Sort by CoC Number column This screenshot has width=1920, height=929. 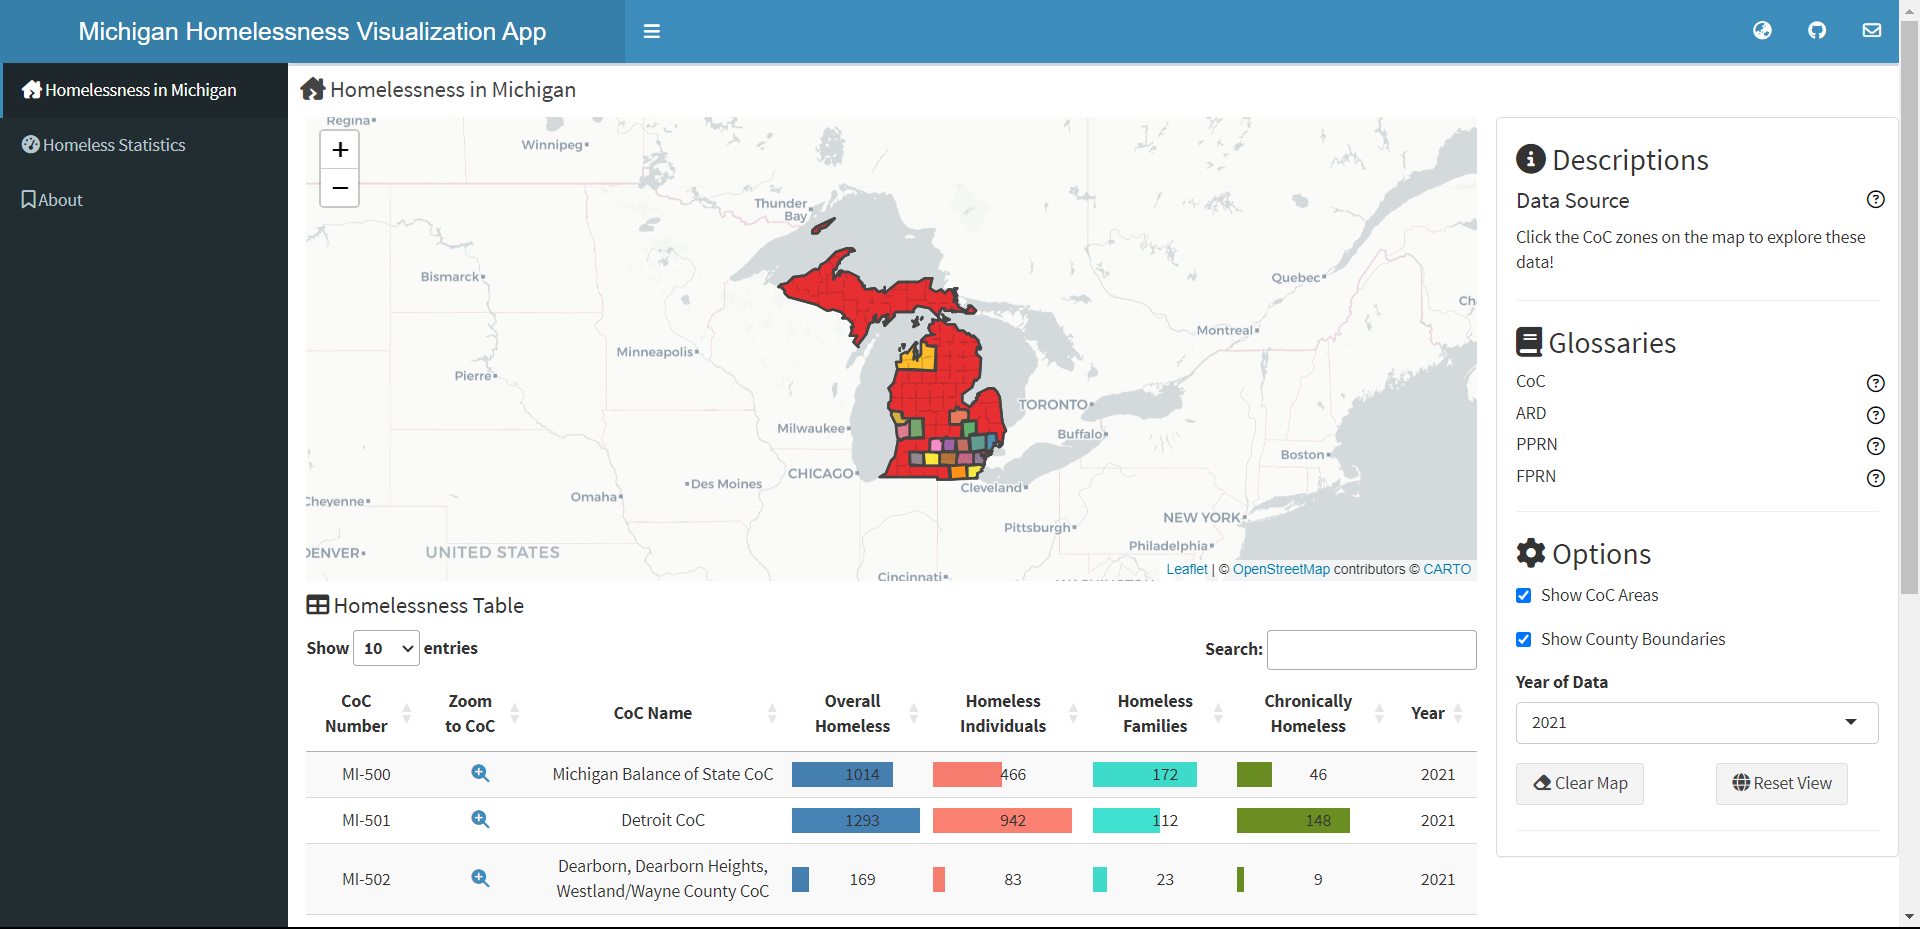[365, 713]
